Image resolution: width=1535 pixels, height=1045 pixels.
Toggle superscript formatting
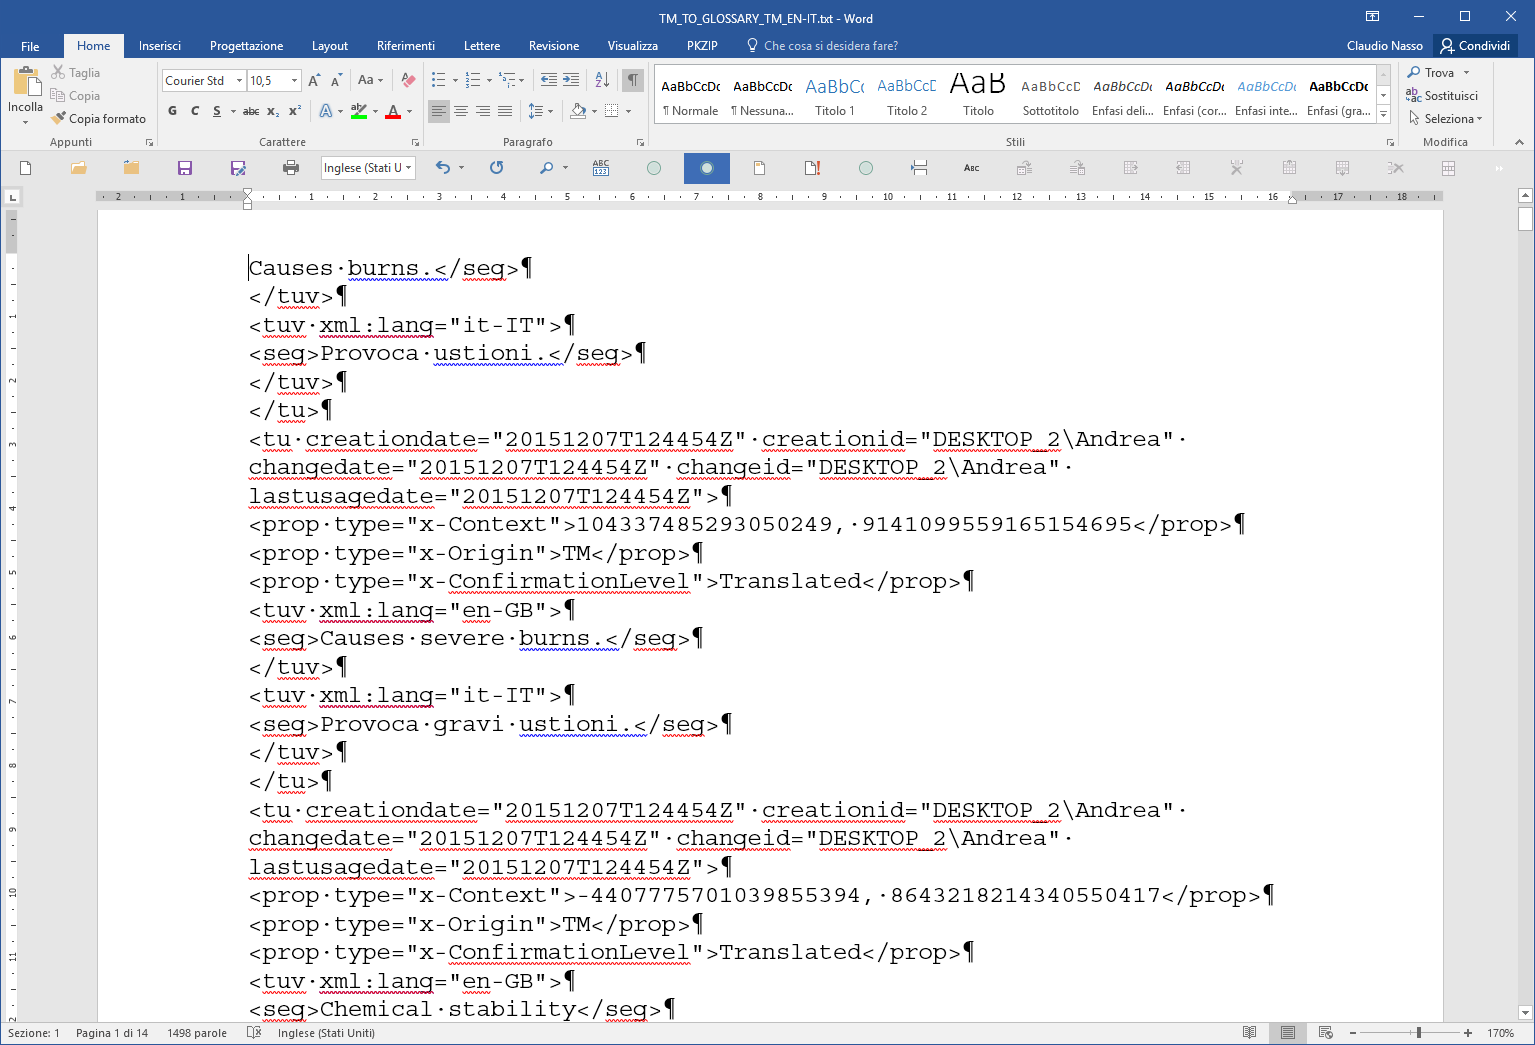[295, 111]
